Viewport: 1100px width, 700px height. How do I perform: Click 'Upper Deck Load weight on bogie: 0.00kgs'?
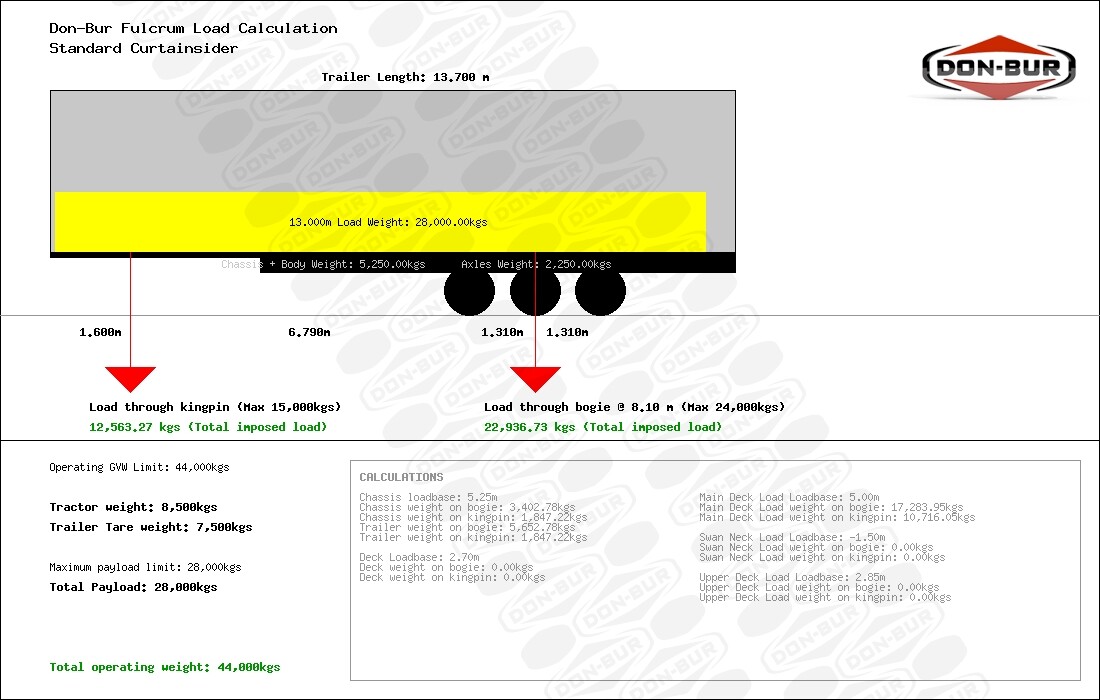819,587
